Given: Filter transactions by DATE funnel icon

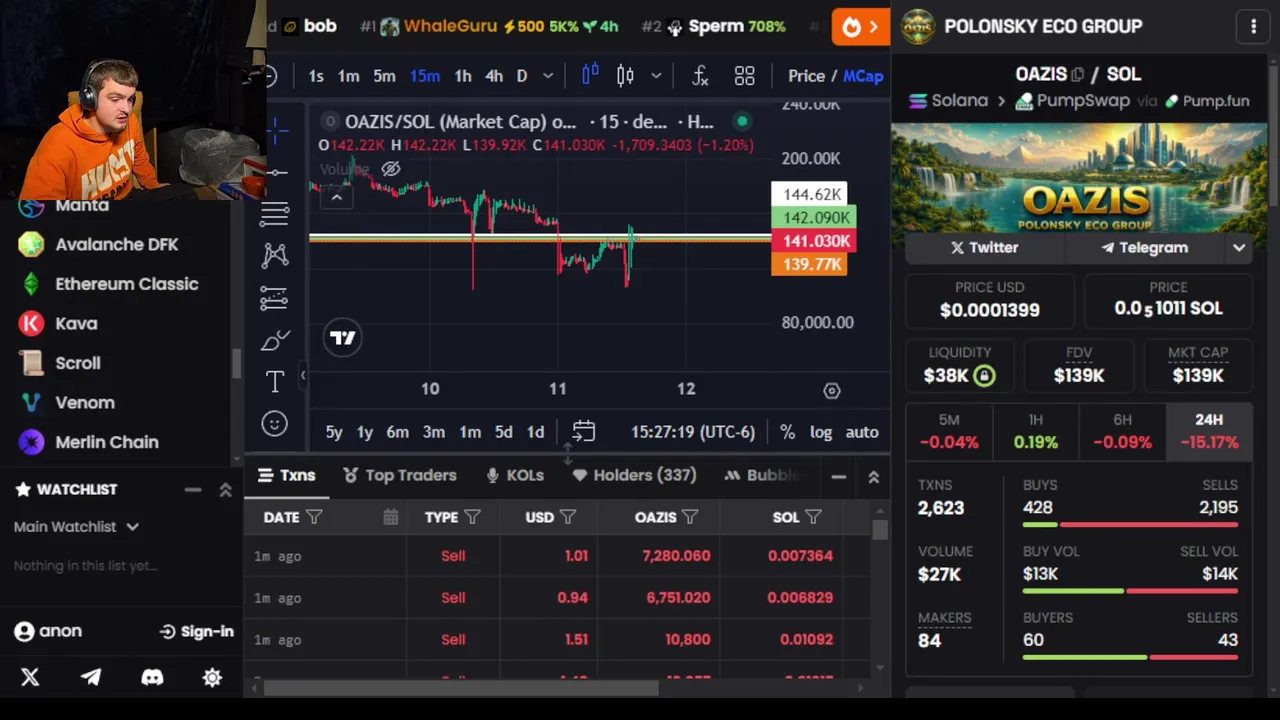Looking at the screenshot, I should coord(314,517).
